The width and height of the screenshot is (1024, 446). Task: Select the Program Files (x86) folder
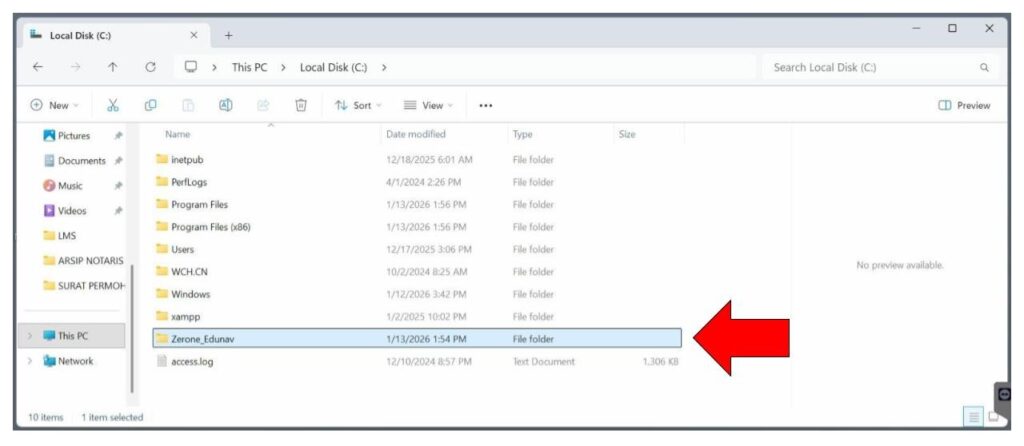(210, 227)
